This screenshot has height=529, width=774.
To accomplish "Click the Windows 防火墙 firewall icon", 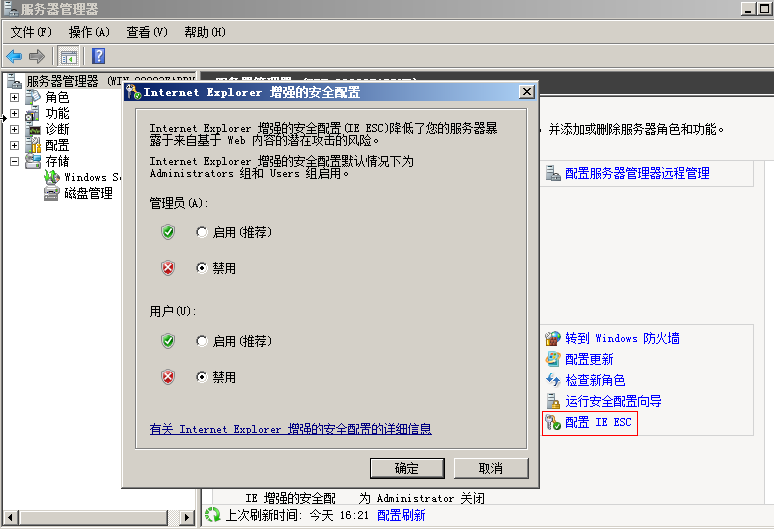I will coord(553,339).
